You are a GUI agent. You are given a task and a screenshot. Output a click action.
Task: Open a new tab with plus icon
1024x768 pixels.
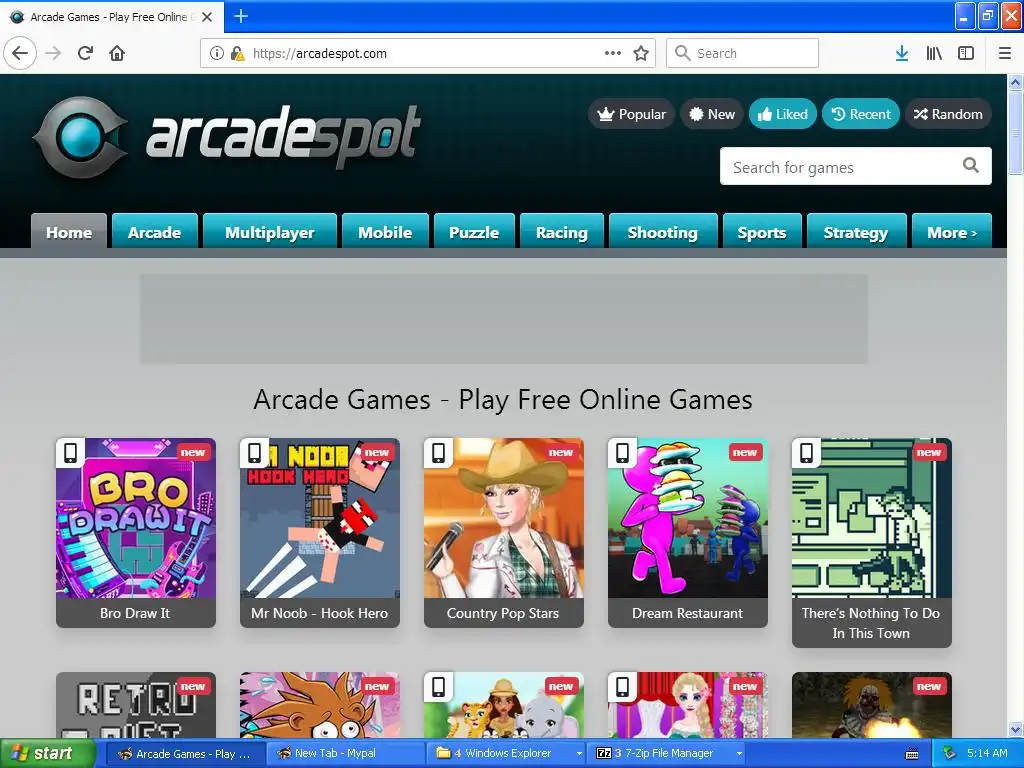(241, 16)
